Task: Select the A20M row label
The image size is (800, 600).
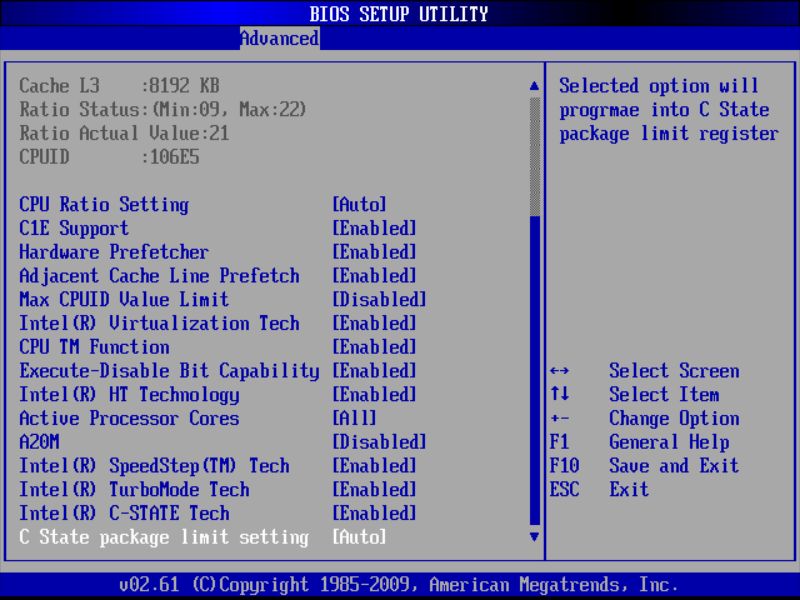Action: click(x=39, y=442)
